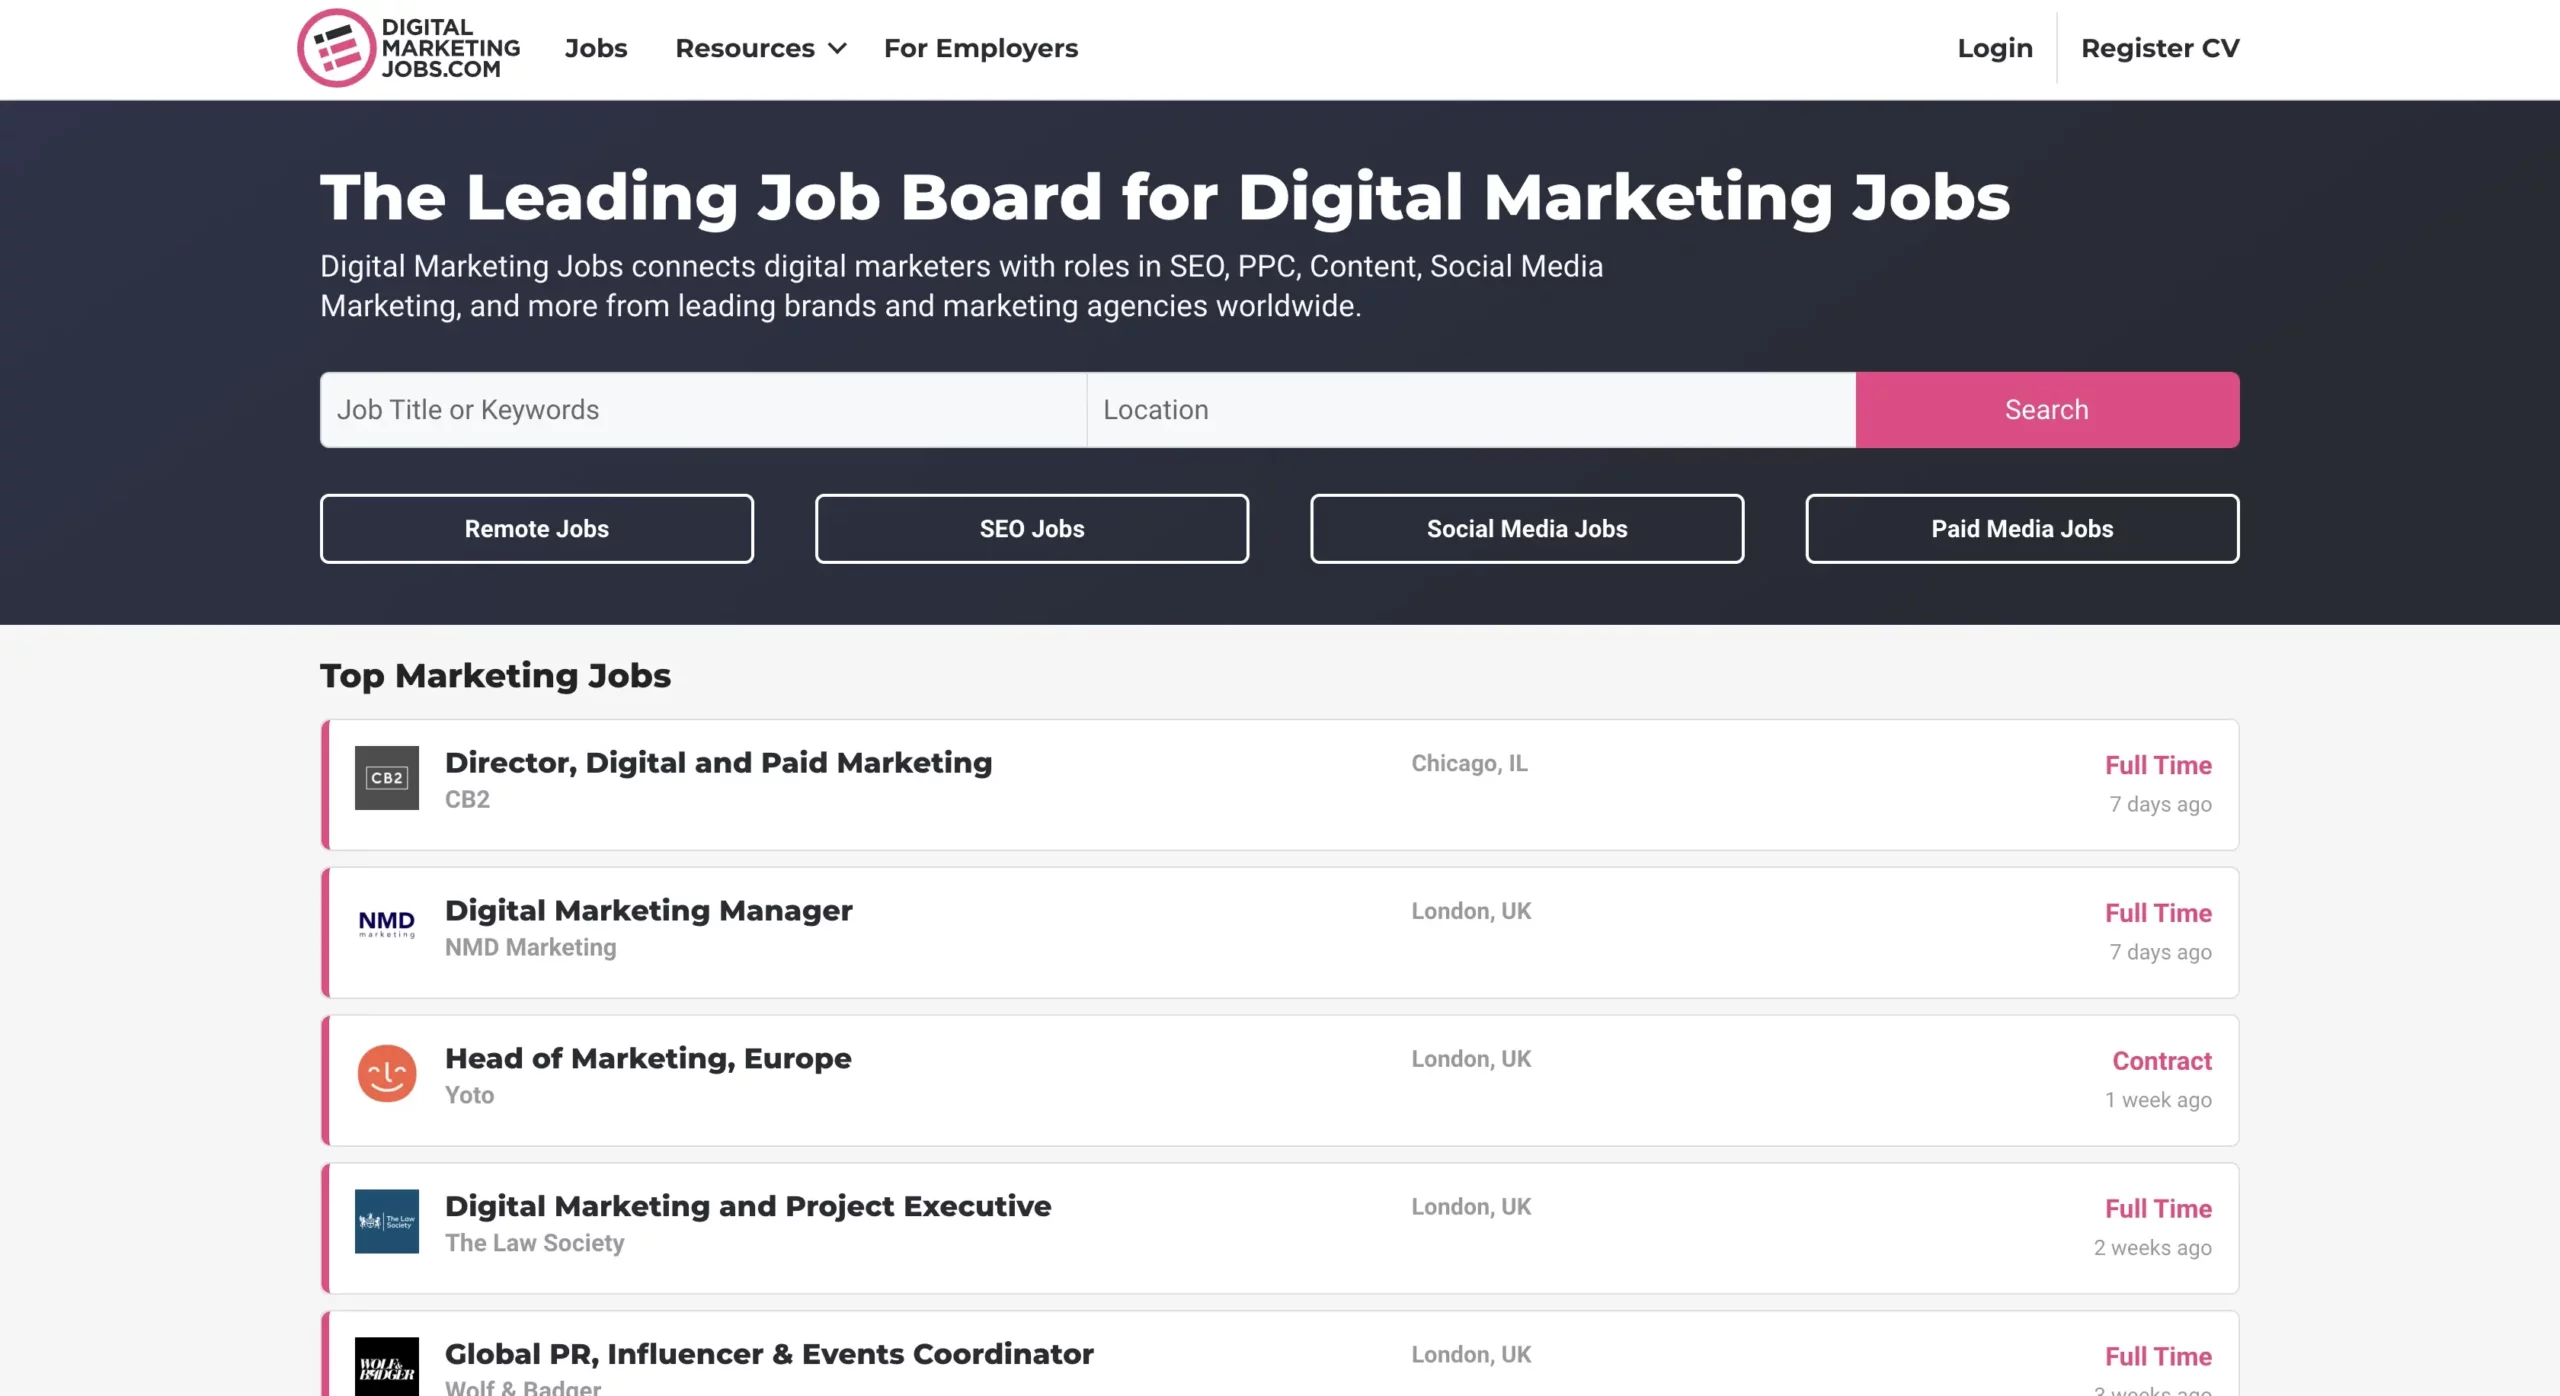Select the SEO Jobs filter

(x=1031, y=528)
